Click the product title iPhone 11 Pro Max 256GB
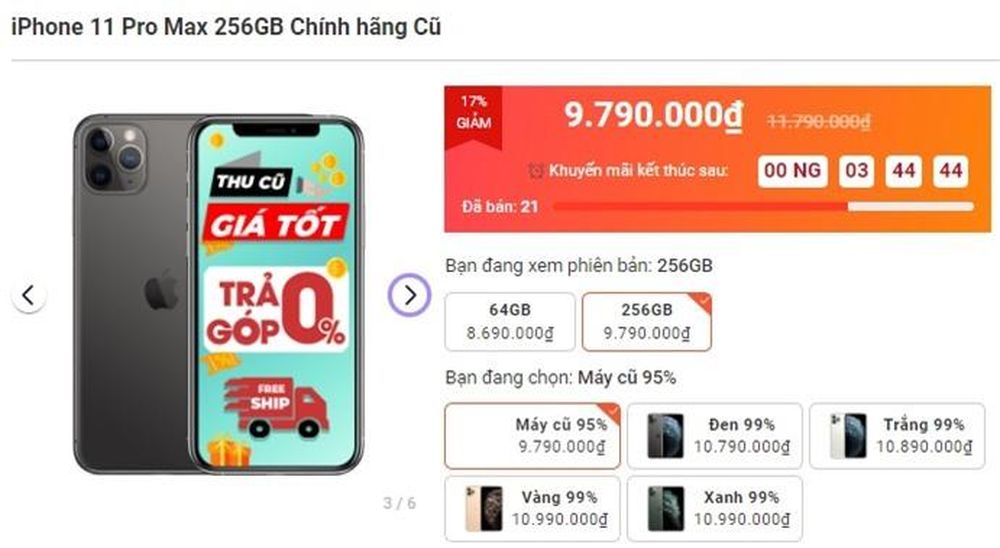Image resolution: width=1000 pixels, height=548 pixels. tap(226, 27)
